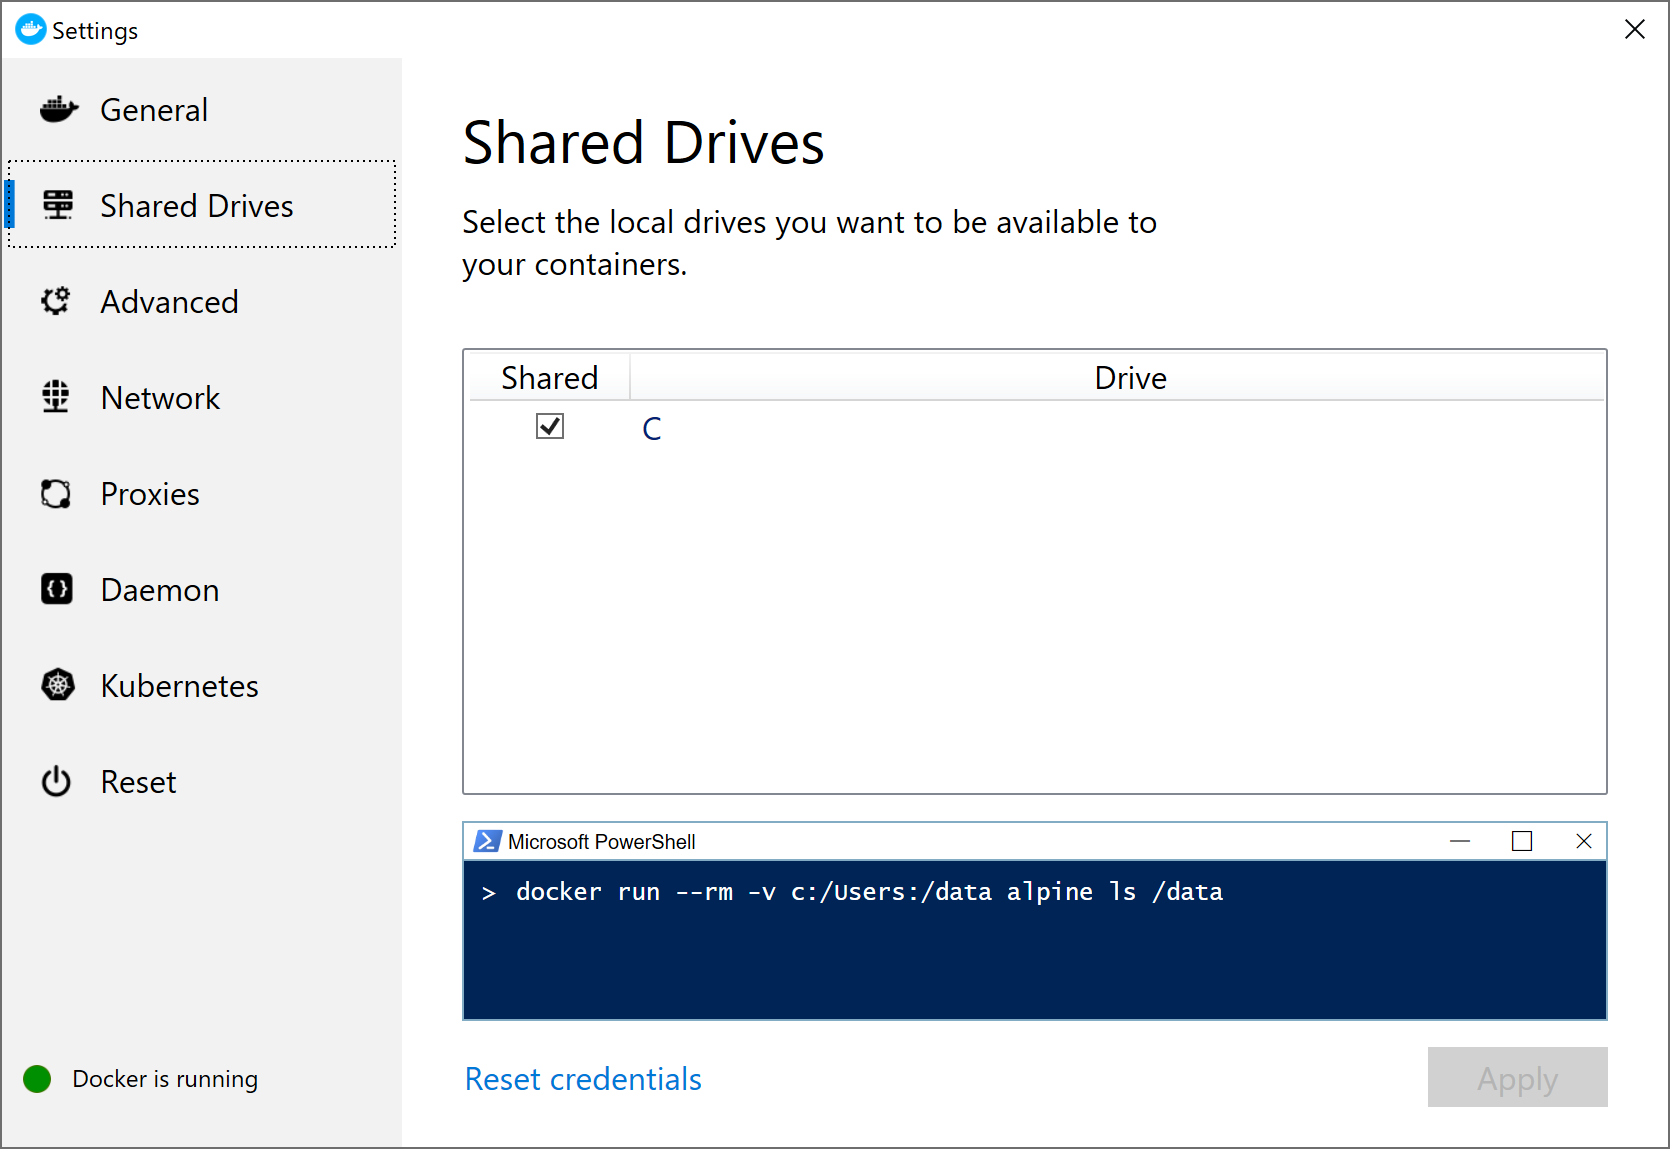
Task: Open the Kubernetes settings page
Action: pyautogui.click(x=179, y=685)
